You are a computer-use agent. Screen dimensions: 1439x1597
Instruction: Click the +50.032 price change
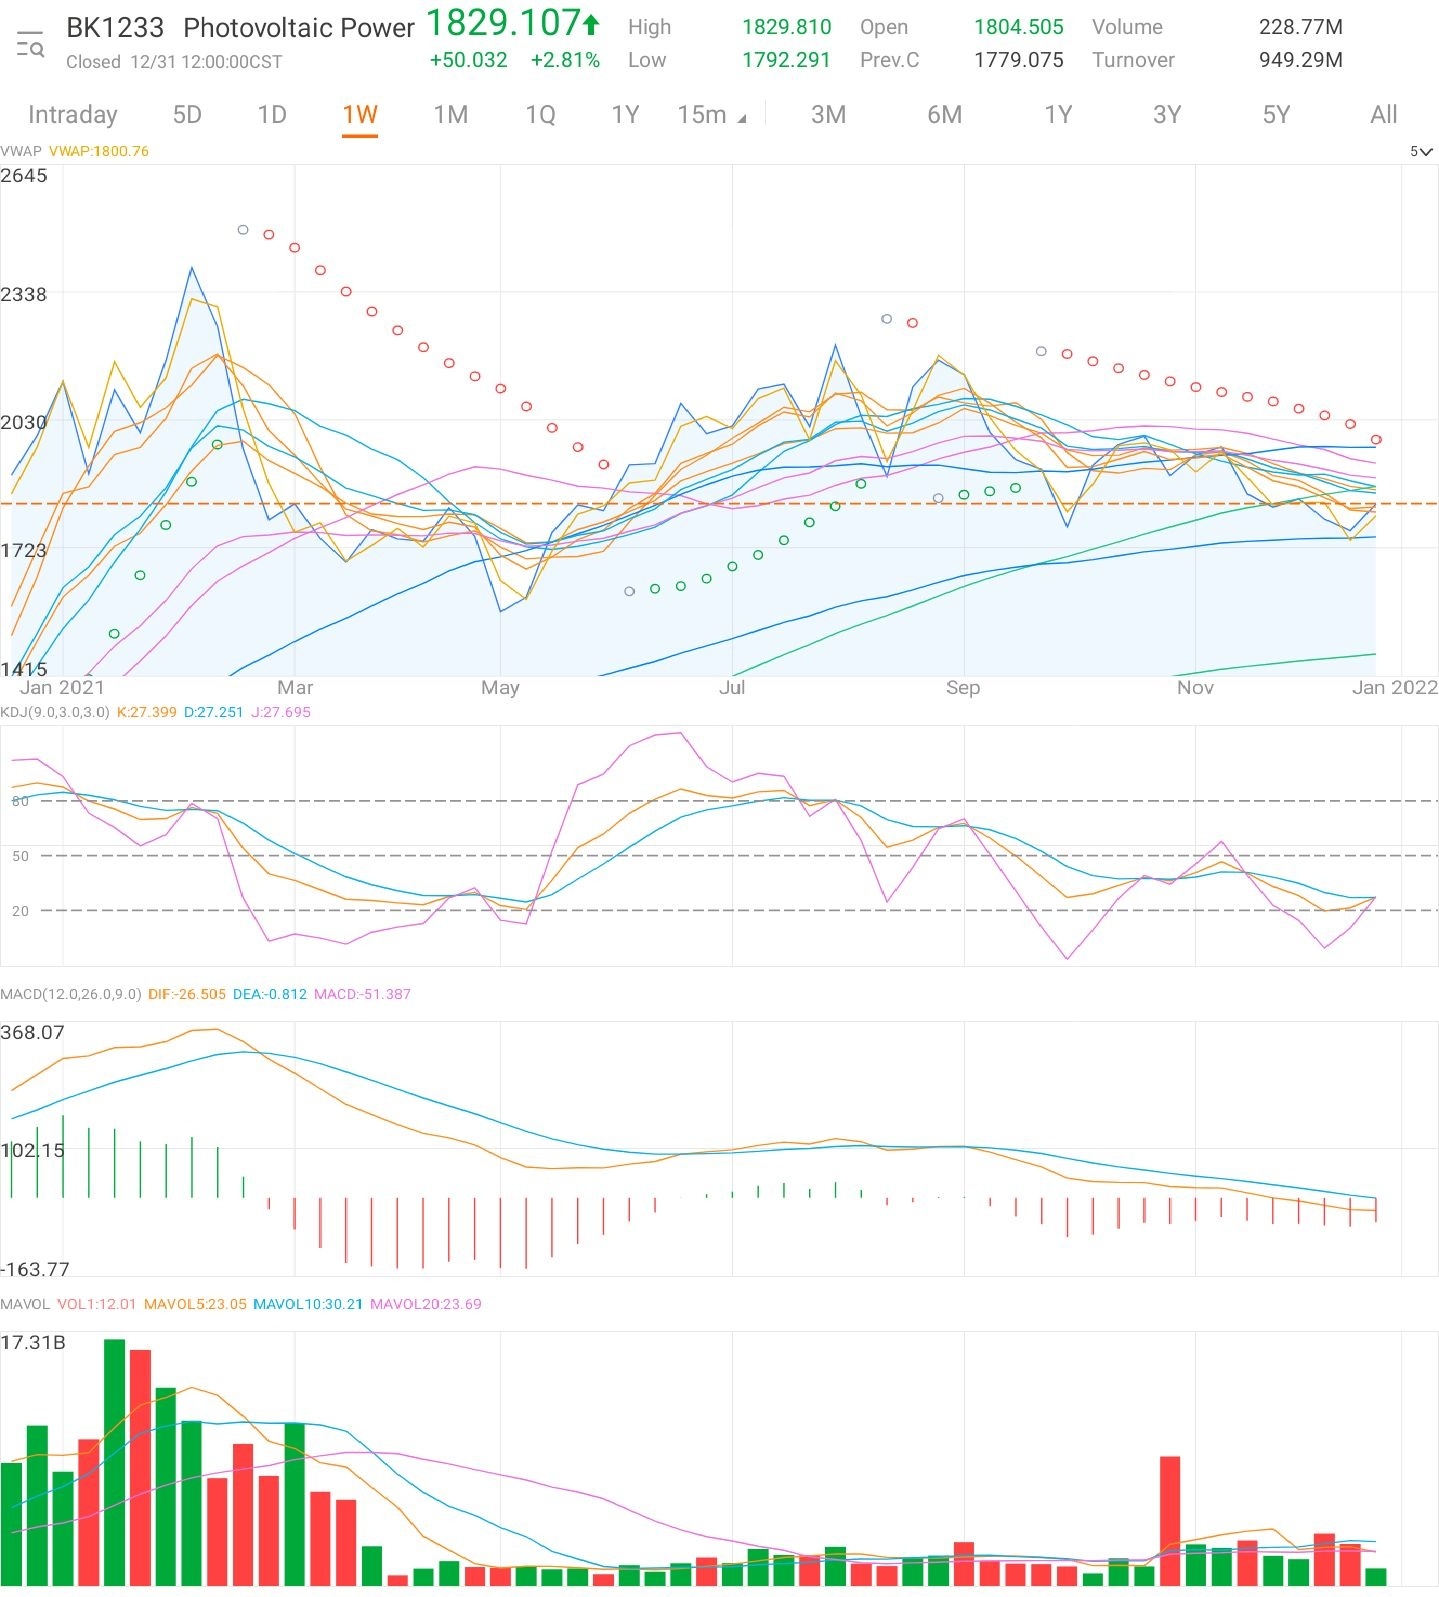[x=468, y=61]
